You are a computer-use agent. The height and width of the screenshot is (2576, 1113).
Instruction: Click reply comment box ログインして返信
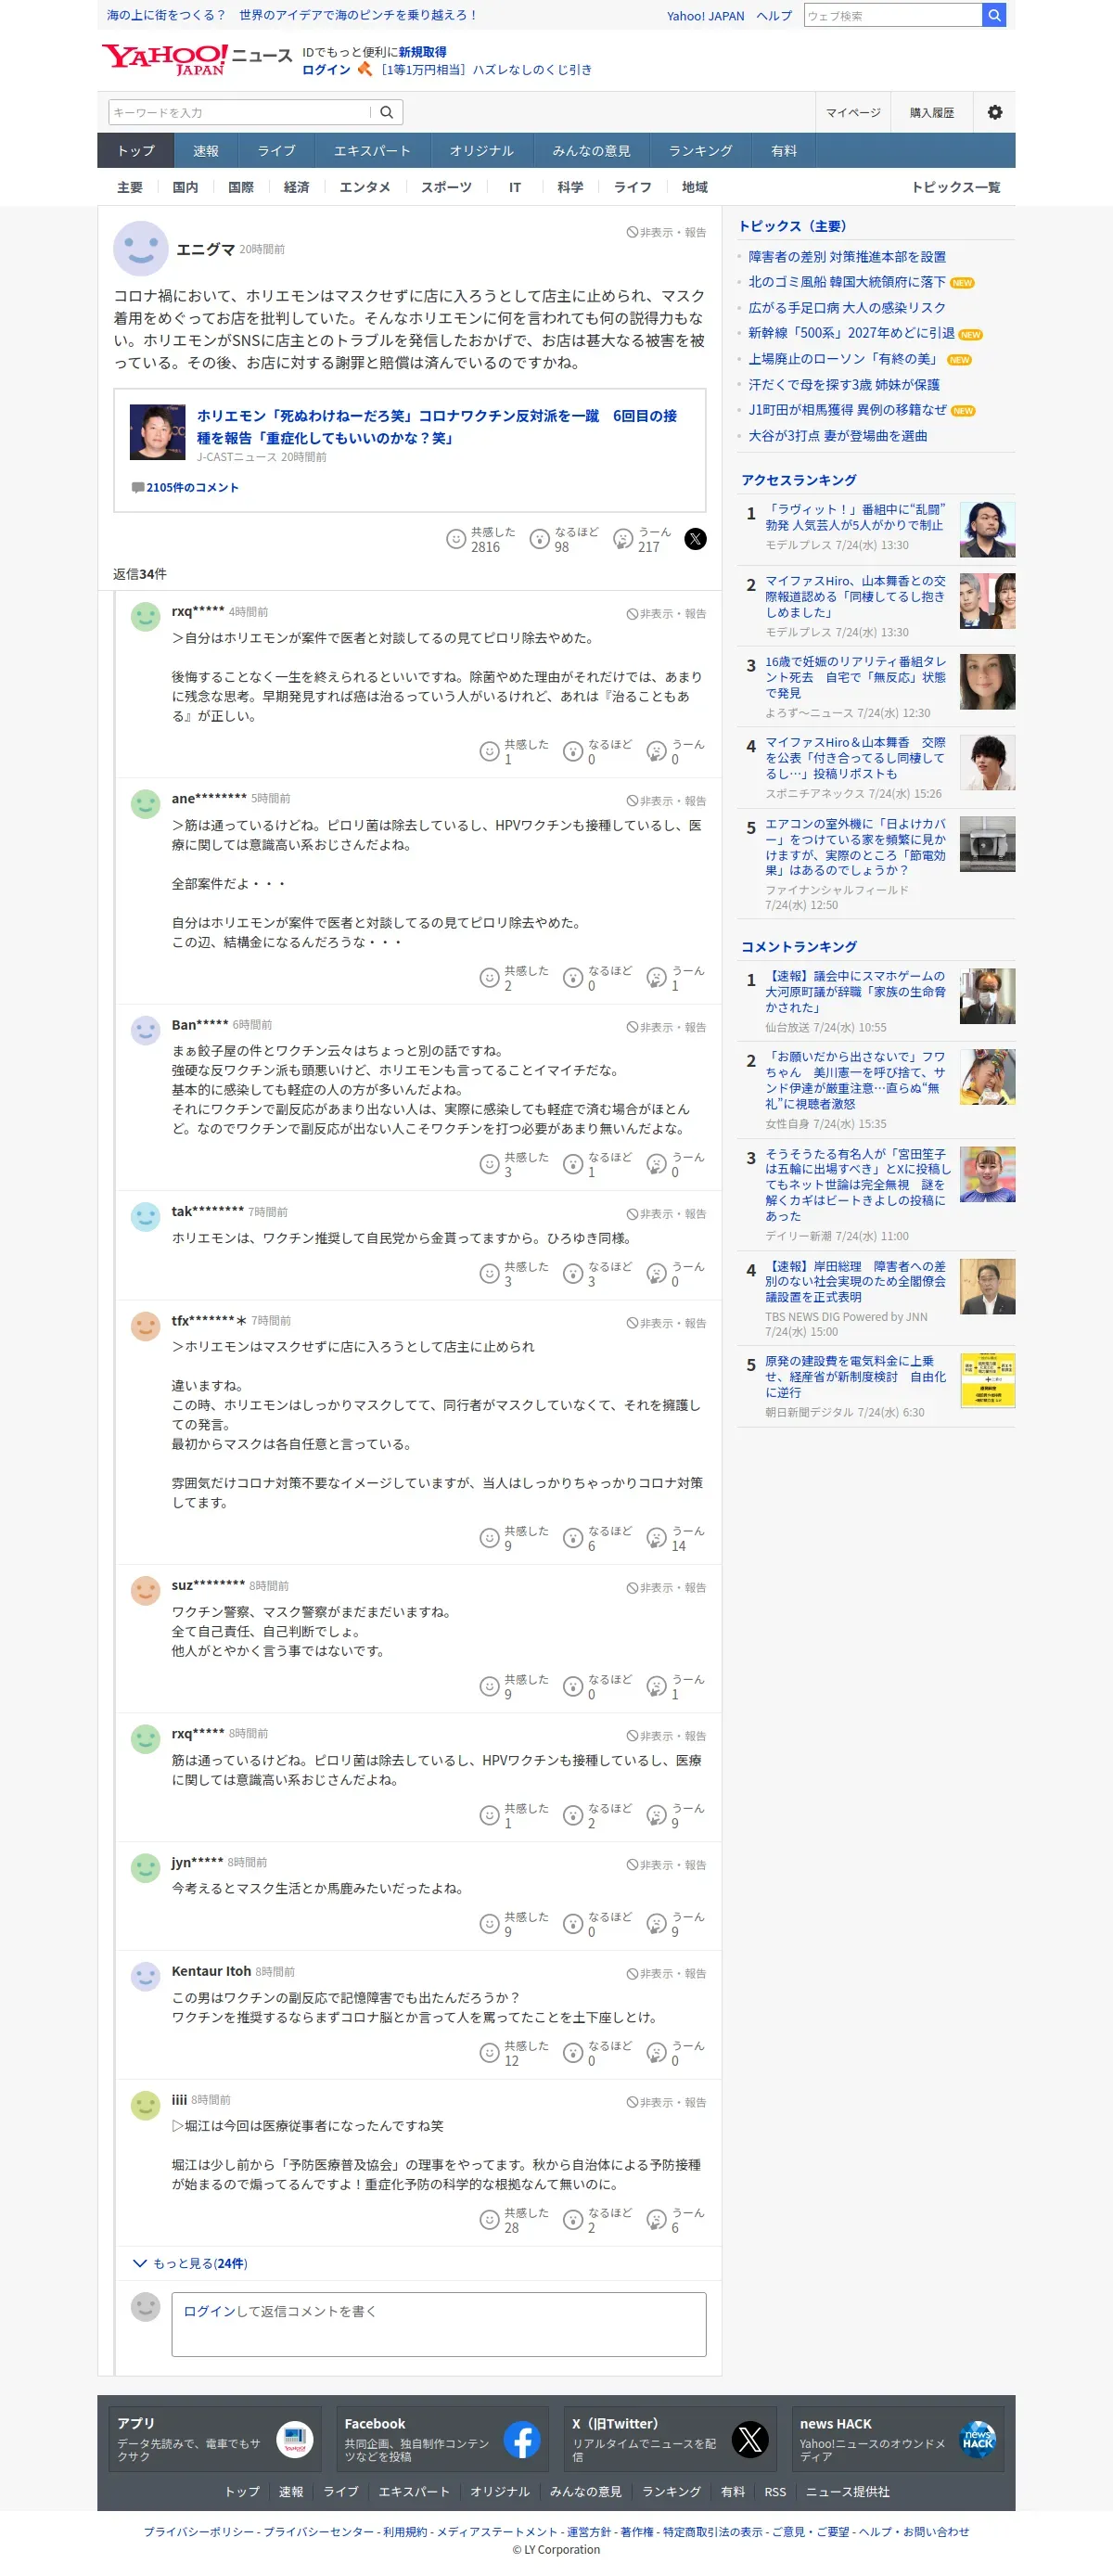pyautogui.click(x=438, y=2324)
